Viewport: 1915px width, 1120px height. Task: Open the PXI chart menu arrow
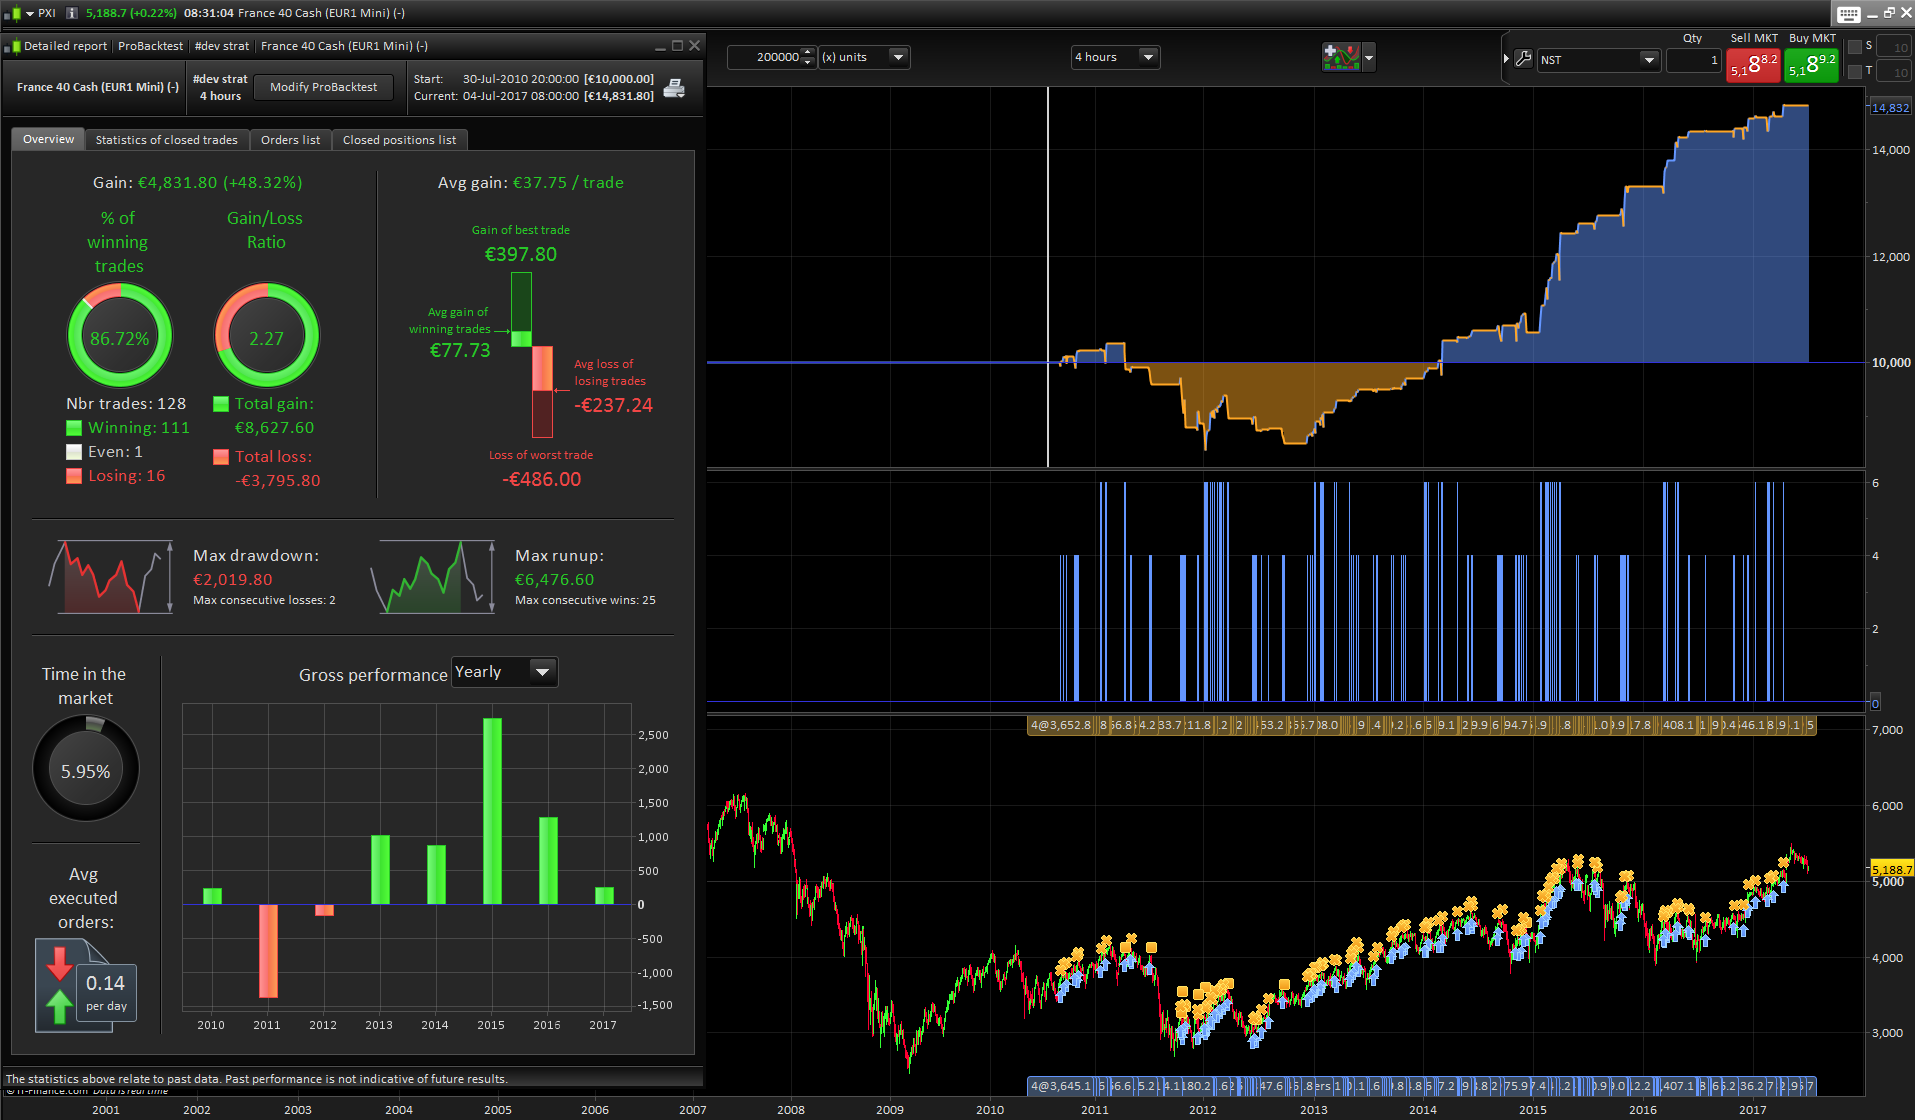[x=30, y=13]
